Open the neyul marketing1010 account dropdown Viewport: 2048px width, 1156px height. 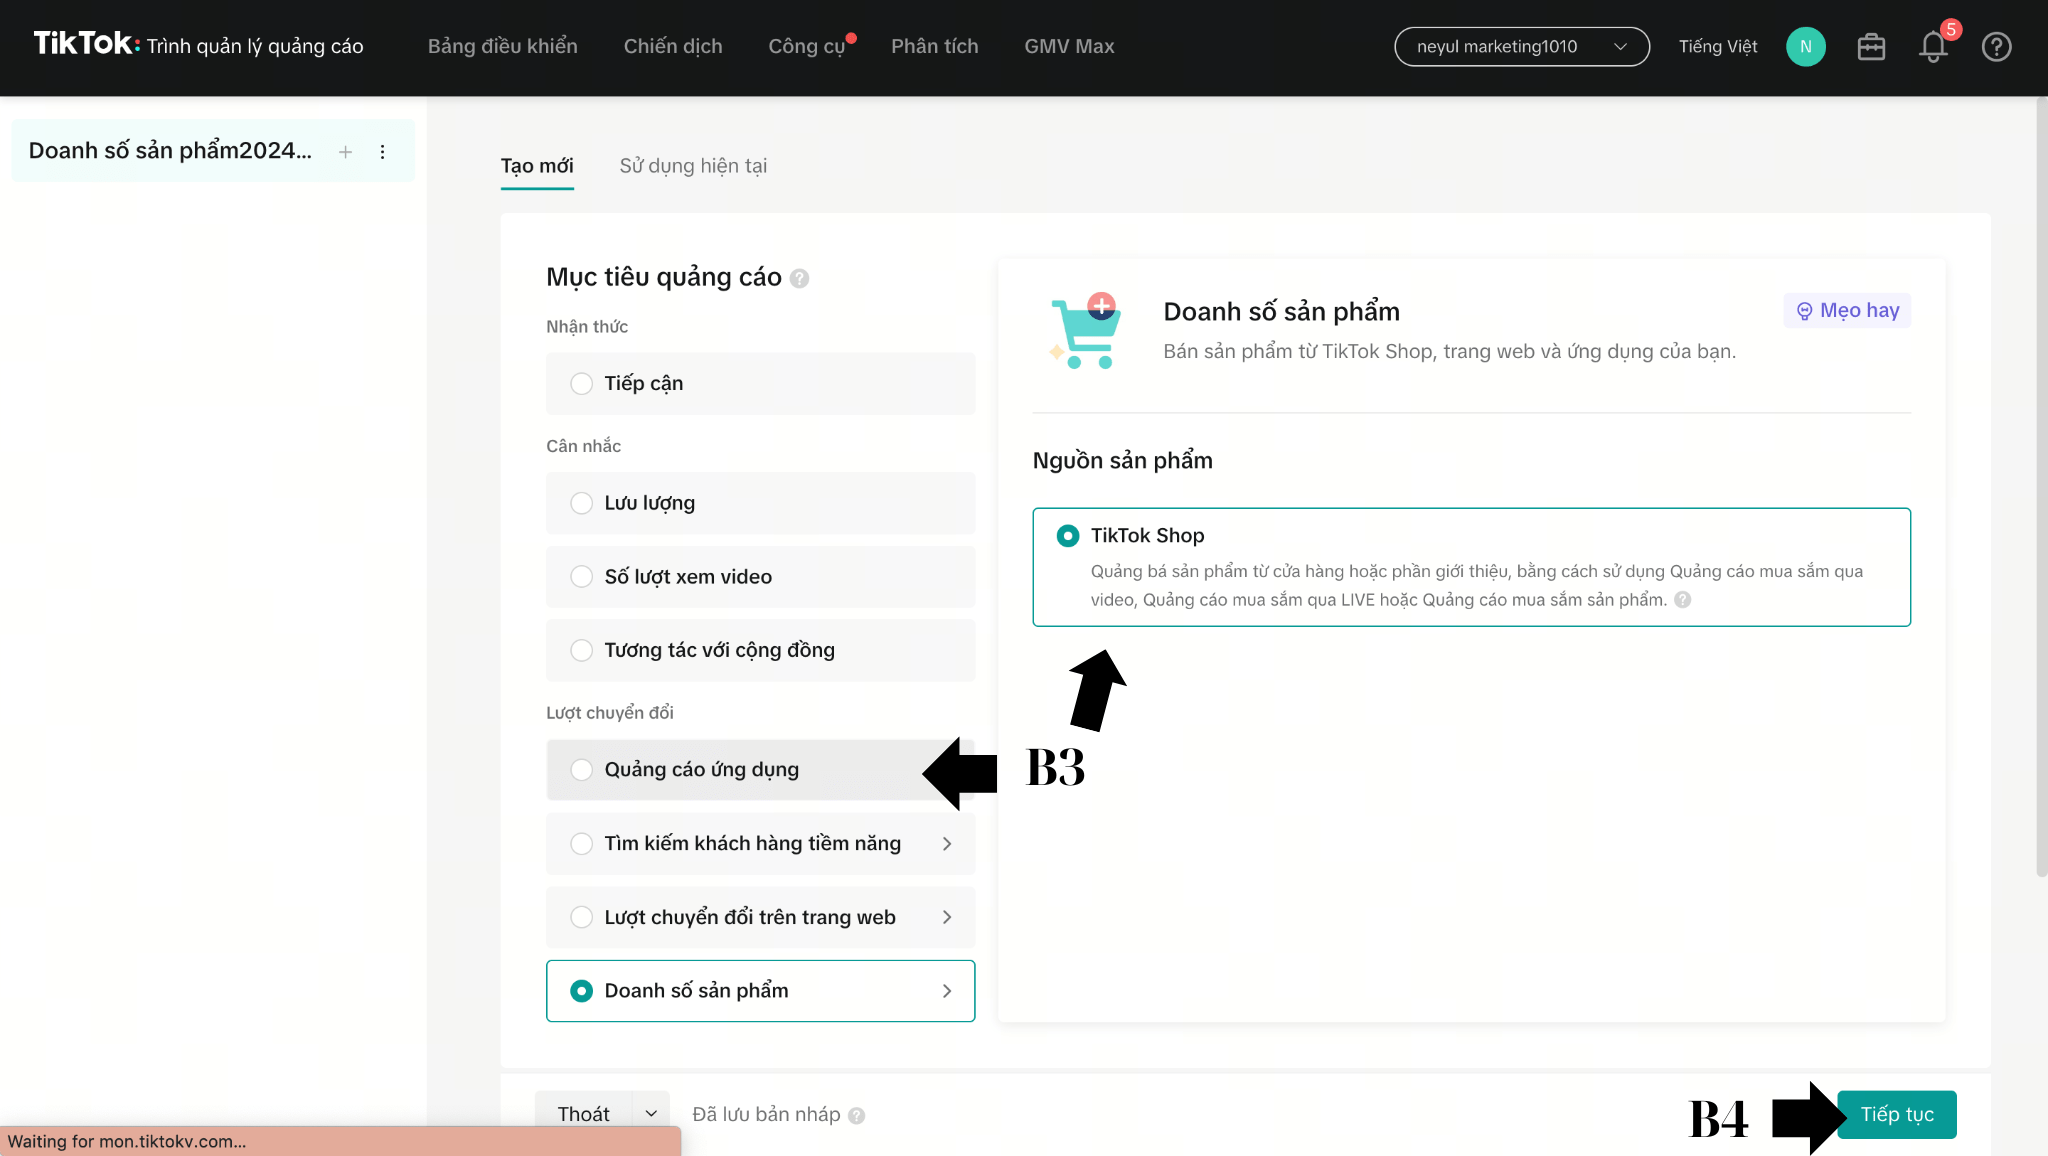click(1521, 47)
